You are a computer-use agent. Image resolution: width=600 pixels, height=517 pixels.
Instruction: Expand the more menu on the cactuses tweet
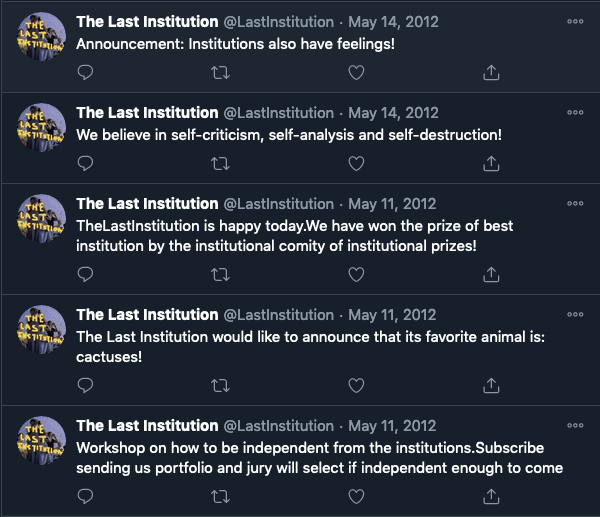(x=575, y=313)
